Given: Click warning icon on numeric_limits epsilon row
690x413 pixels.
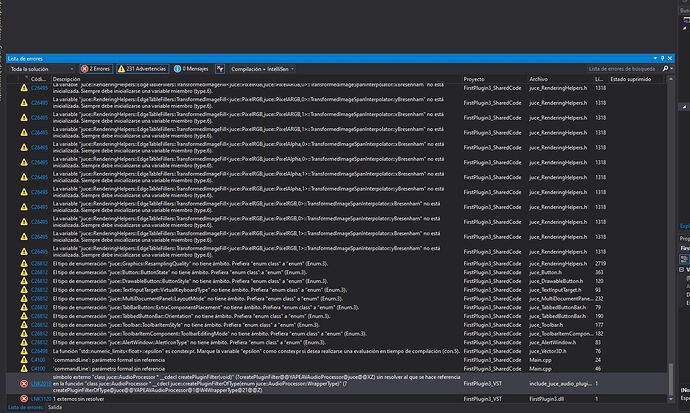Looking at the screenshot, I should [24, 351].
